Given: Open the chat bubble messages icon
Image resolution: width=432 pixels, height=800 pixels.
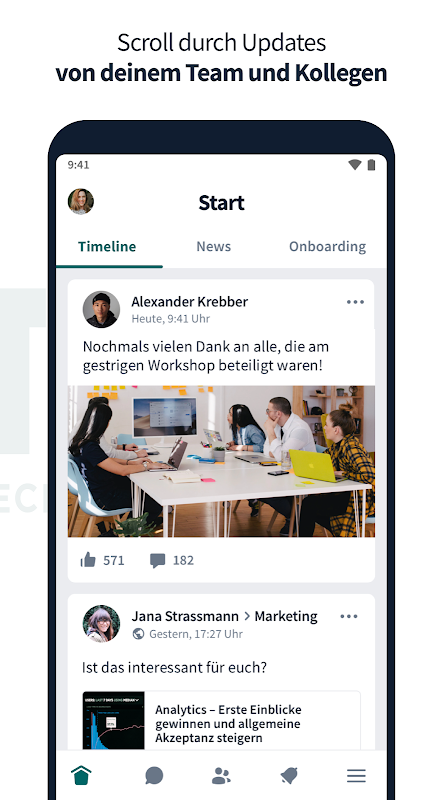Looking at the screenshot, I should 154,776.
